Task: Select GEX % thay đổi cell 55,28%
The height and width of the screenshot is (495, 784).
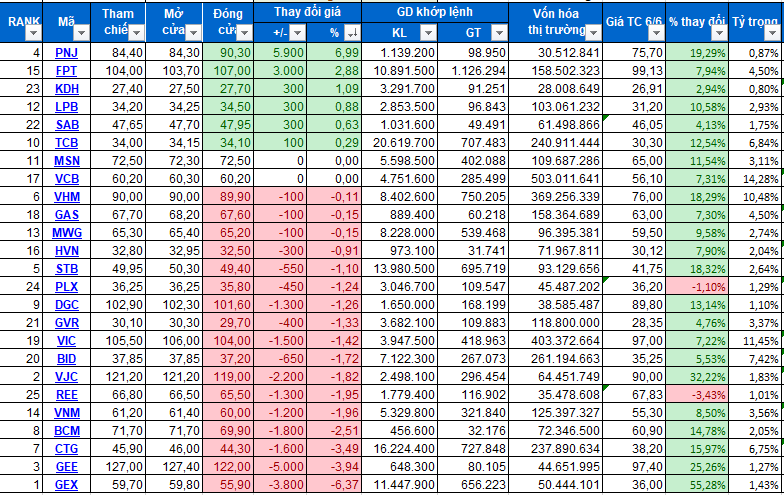Action: coord(697,484)
